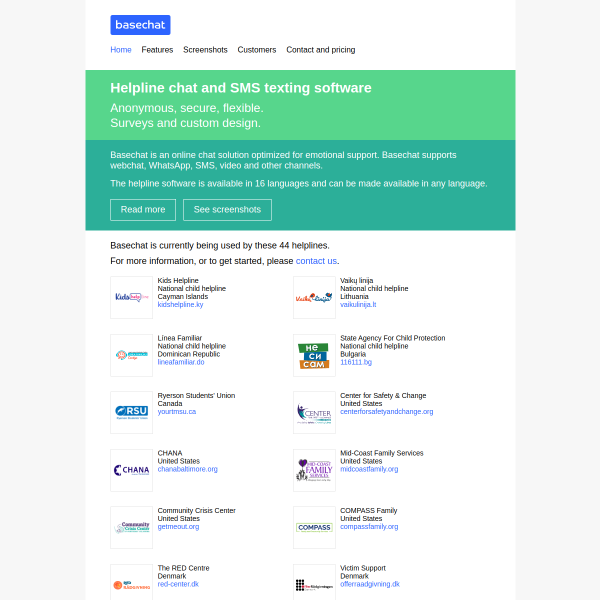The image size is (600, 600).
Task: Open the compassfamily.org link
Action: (x=369, y=527)
